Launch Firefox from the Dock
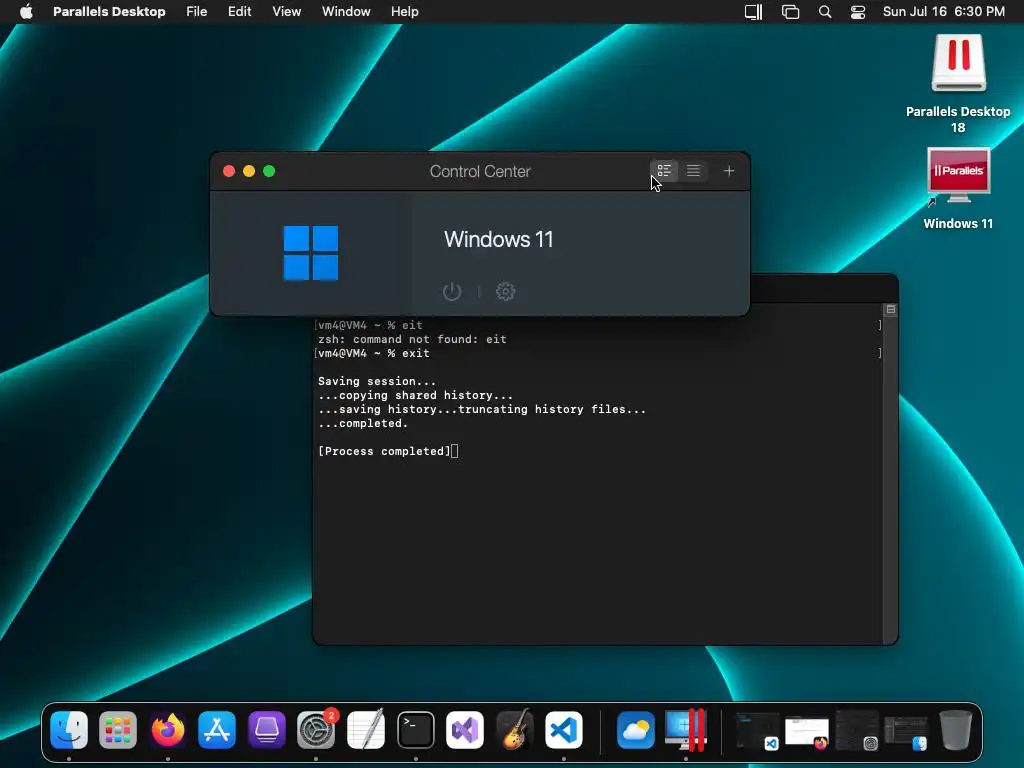Image resolution: width=1024 pixels, height=768 pixels. 168,729
